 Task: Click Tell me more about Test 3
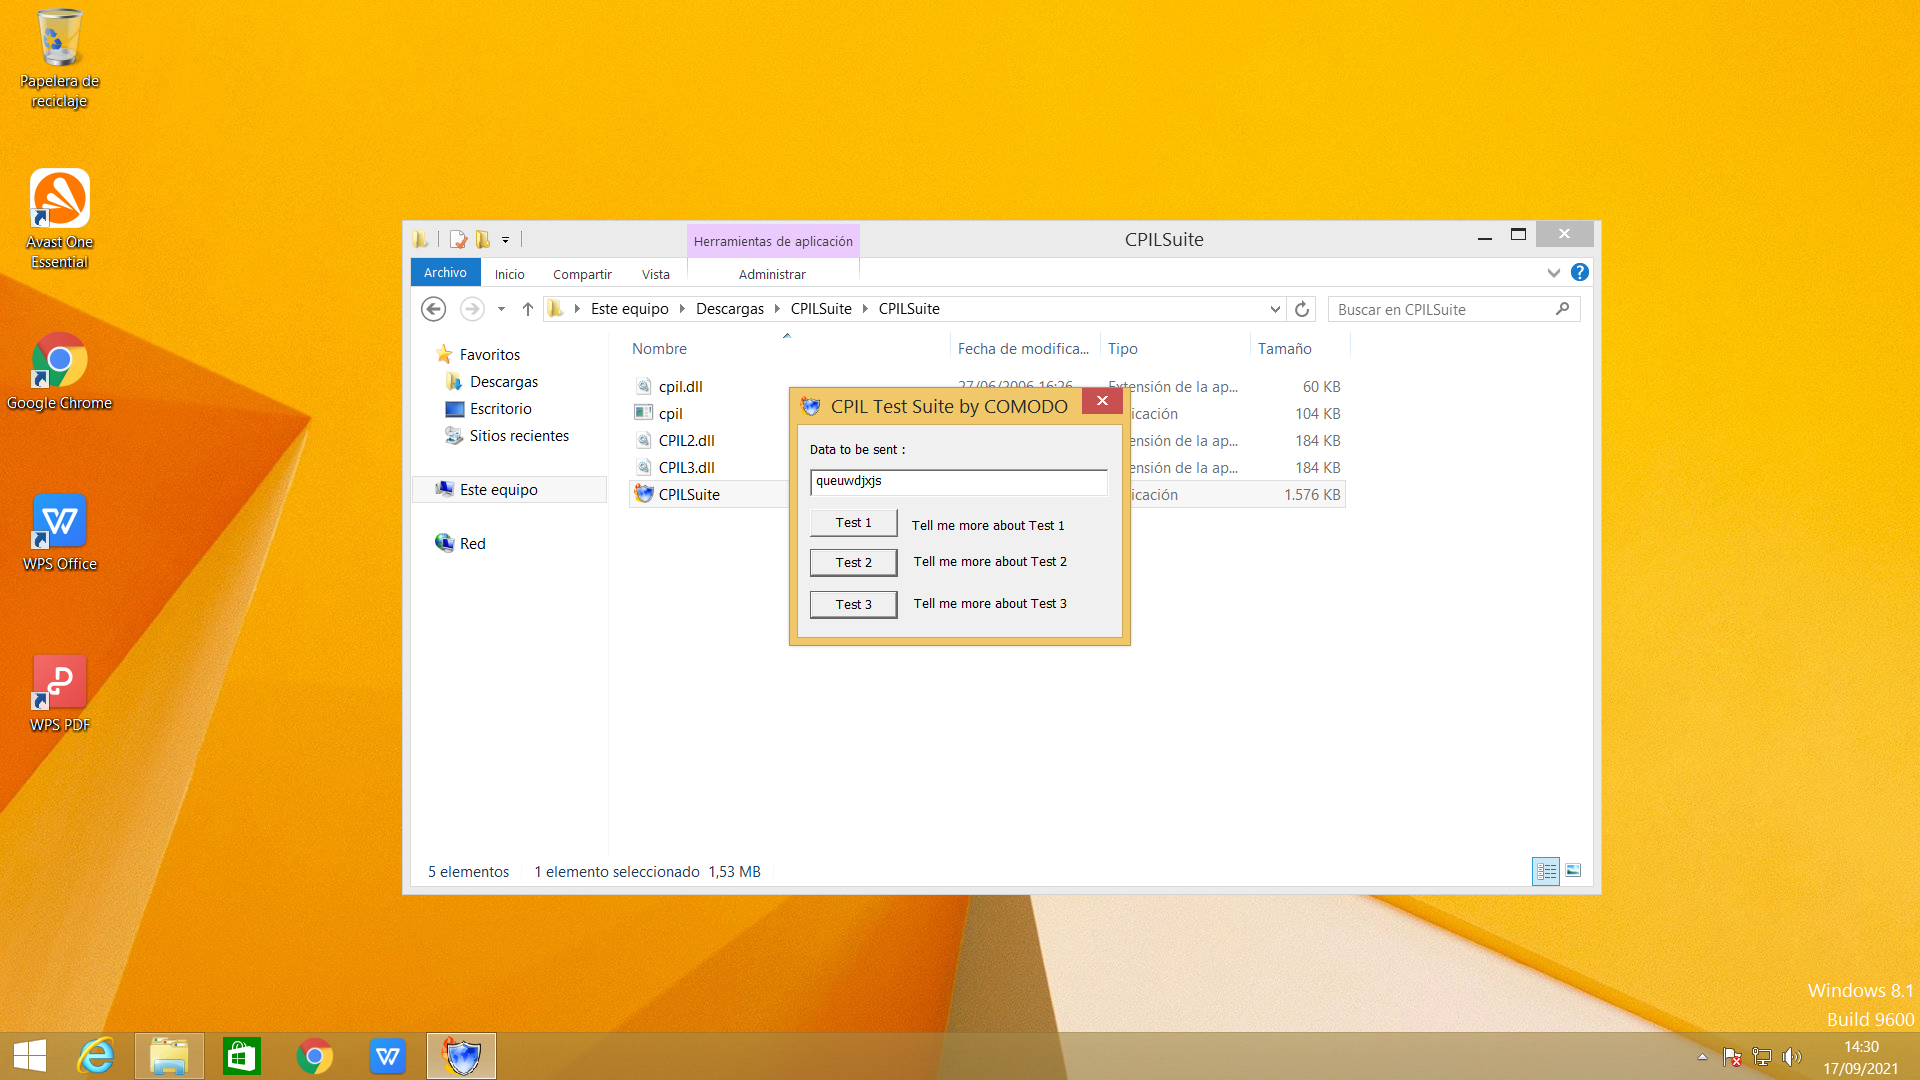[989, 604]
